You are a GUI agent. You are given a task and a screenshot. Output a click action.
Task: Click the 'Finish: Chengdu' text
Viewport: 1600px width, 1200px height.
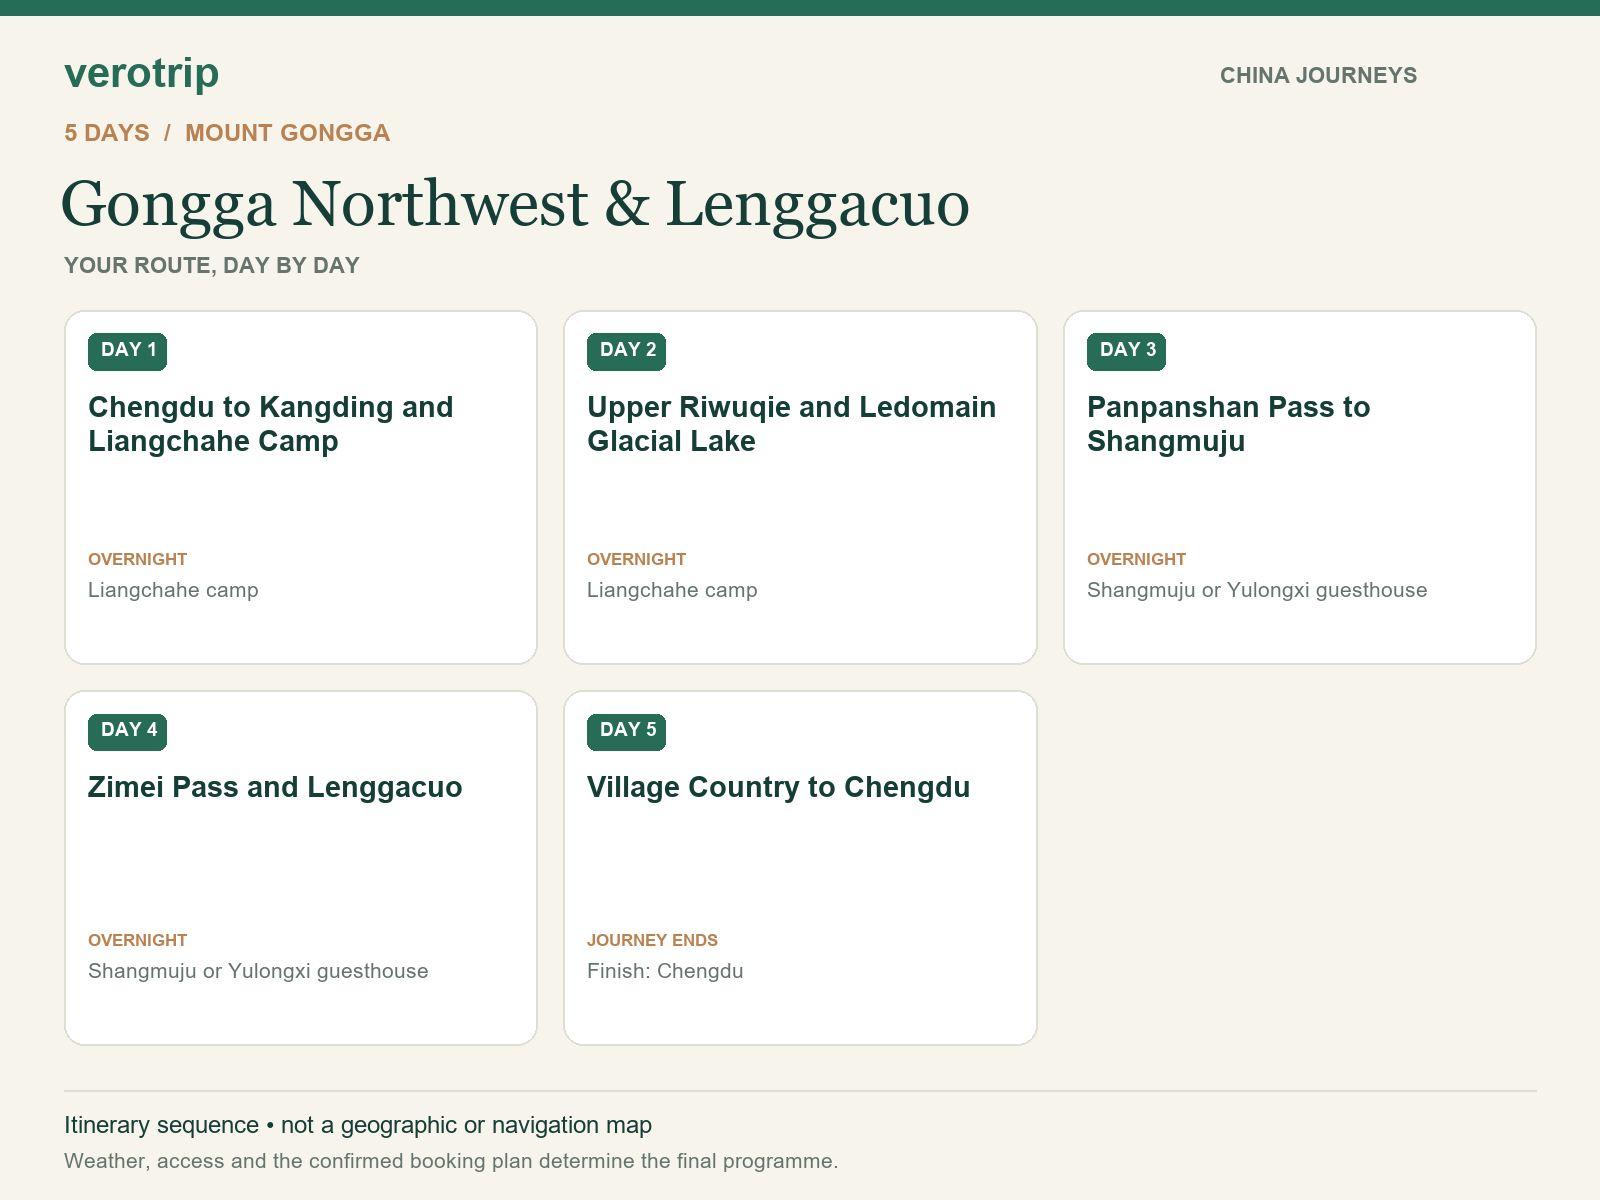pos(665,971)
